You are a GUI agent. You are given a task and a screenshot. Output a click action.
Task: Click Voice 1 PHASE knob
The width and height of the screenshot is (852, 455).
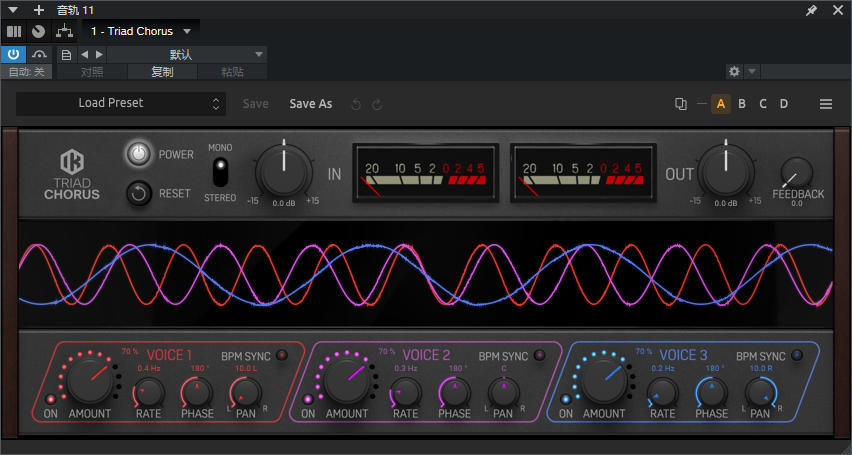point(197,394)
